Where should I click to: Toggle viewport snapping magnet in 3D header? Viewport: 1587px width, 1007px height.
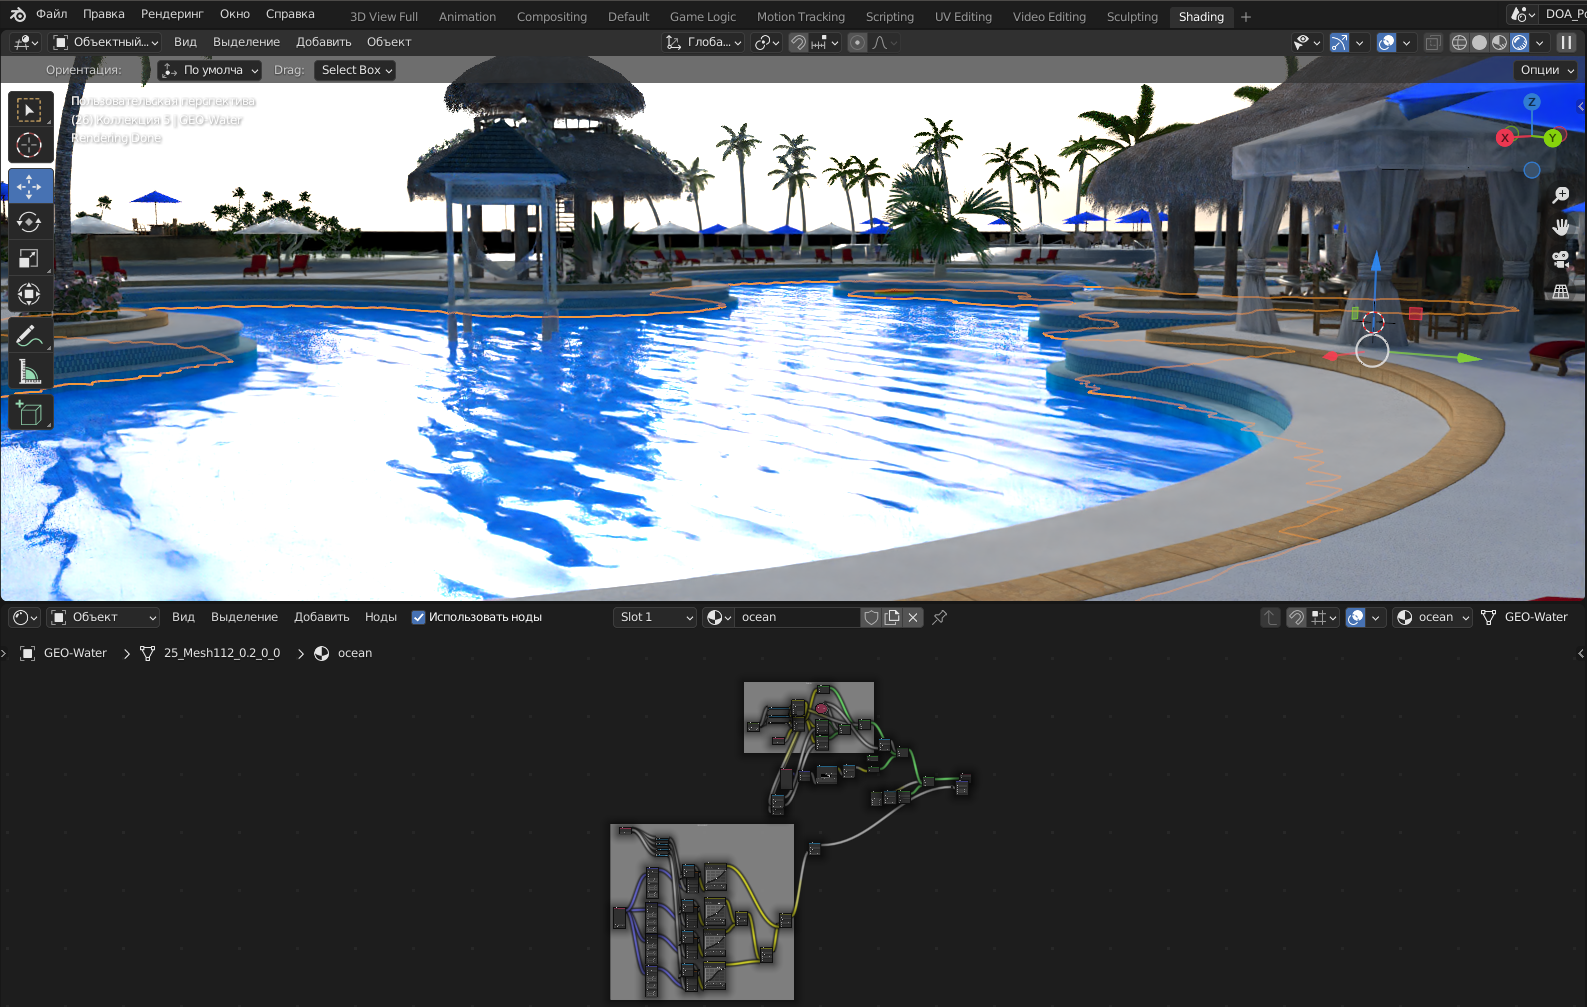(x=798, y=43)
